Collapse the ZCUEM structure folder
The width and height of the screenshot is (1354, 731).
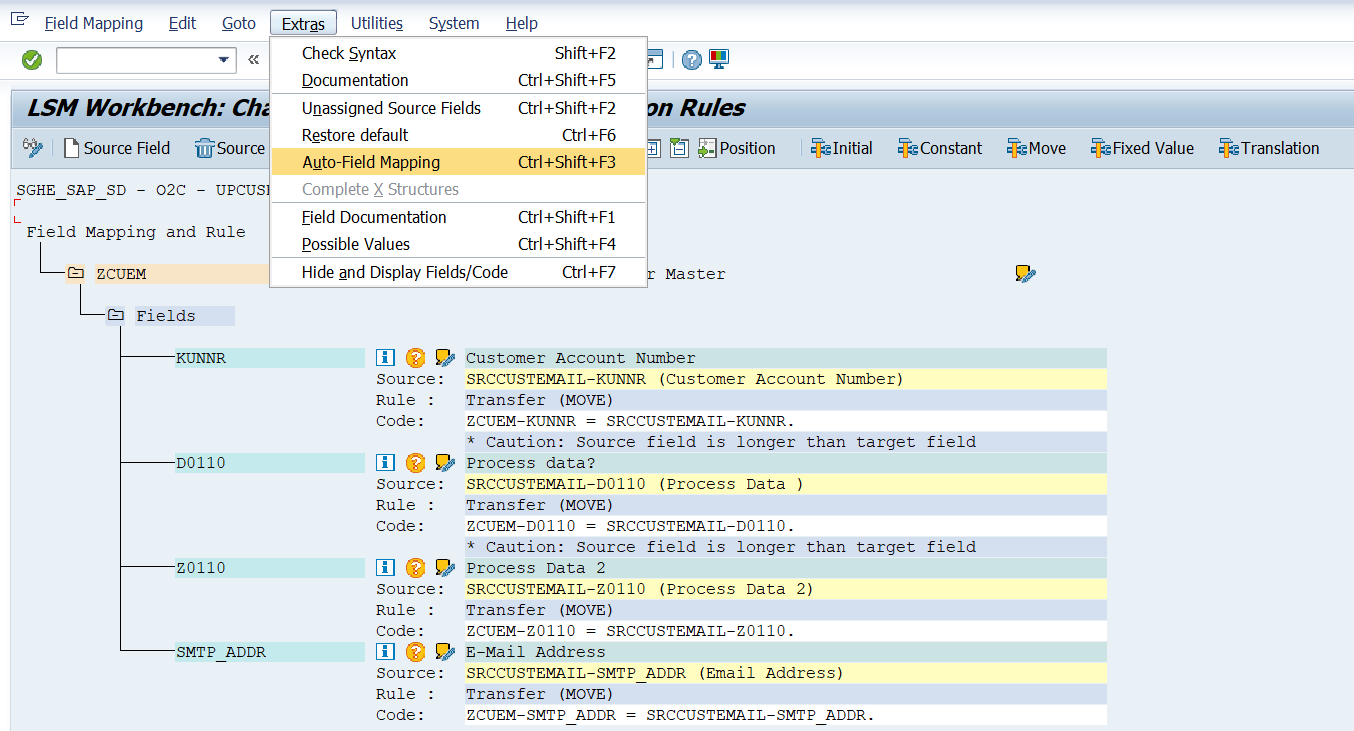point(76,274)
